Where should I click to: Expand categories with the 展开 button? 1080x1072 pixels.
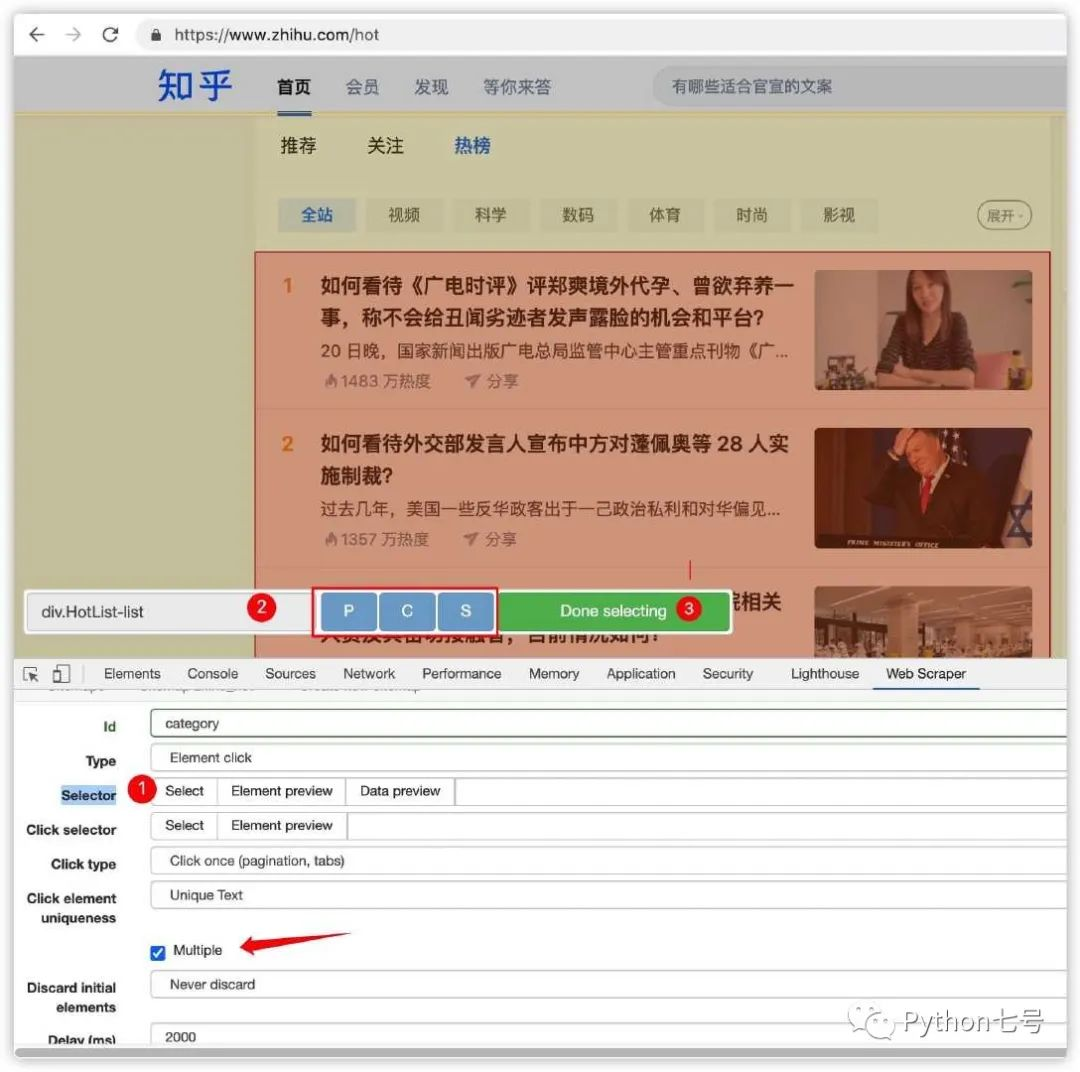click(1004, 216)
